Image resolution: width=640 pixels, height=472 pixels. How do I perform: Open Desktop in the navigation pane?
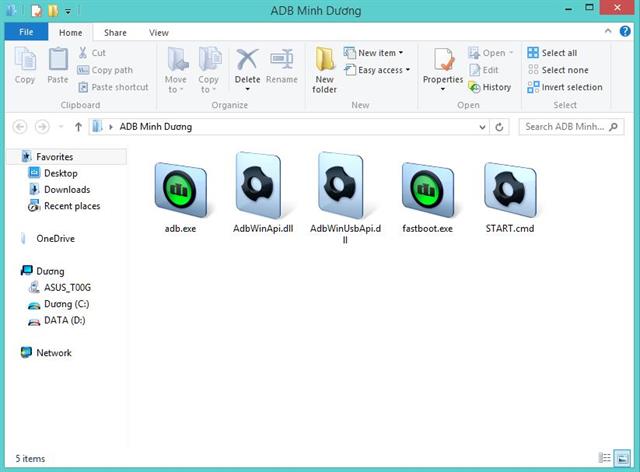pos(53,173)
